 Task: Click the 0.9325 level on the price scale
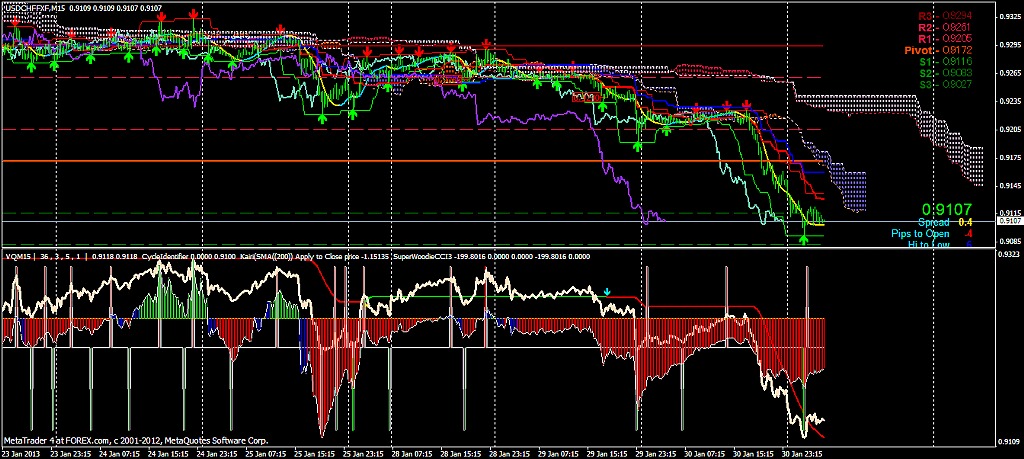coord(1008,17)
